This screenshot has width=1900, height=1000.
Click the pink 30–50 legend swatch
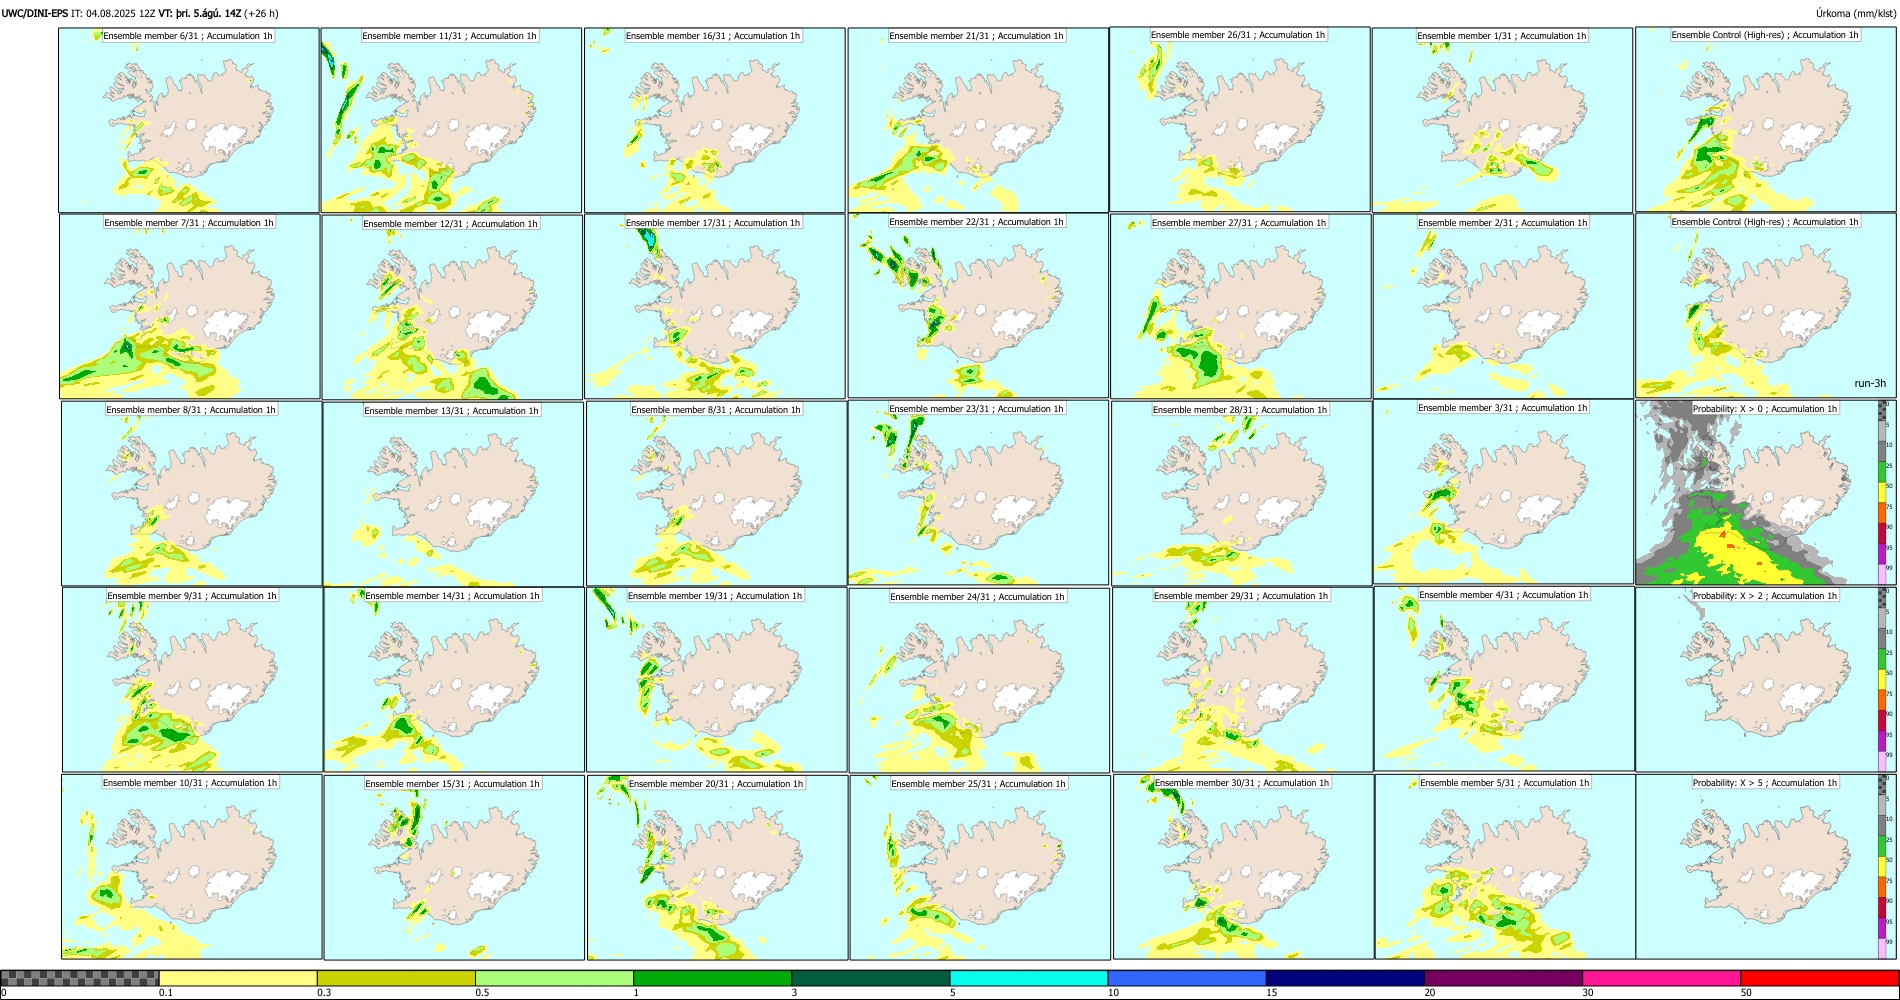click(1661, 978)
